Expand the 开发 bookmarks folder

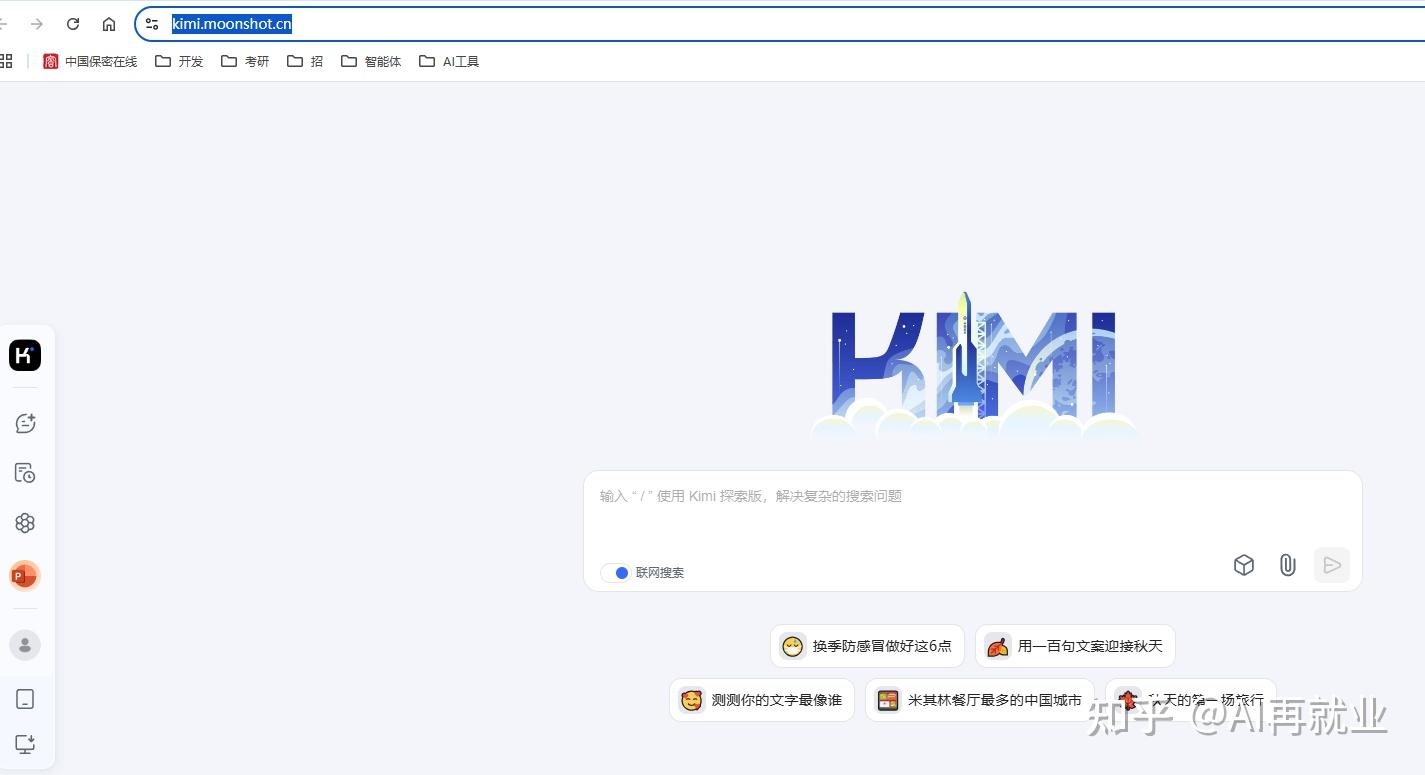pyautogui.click(x=178, y=61)
